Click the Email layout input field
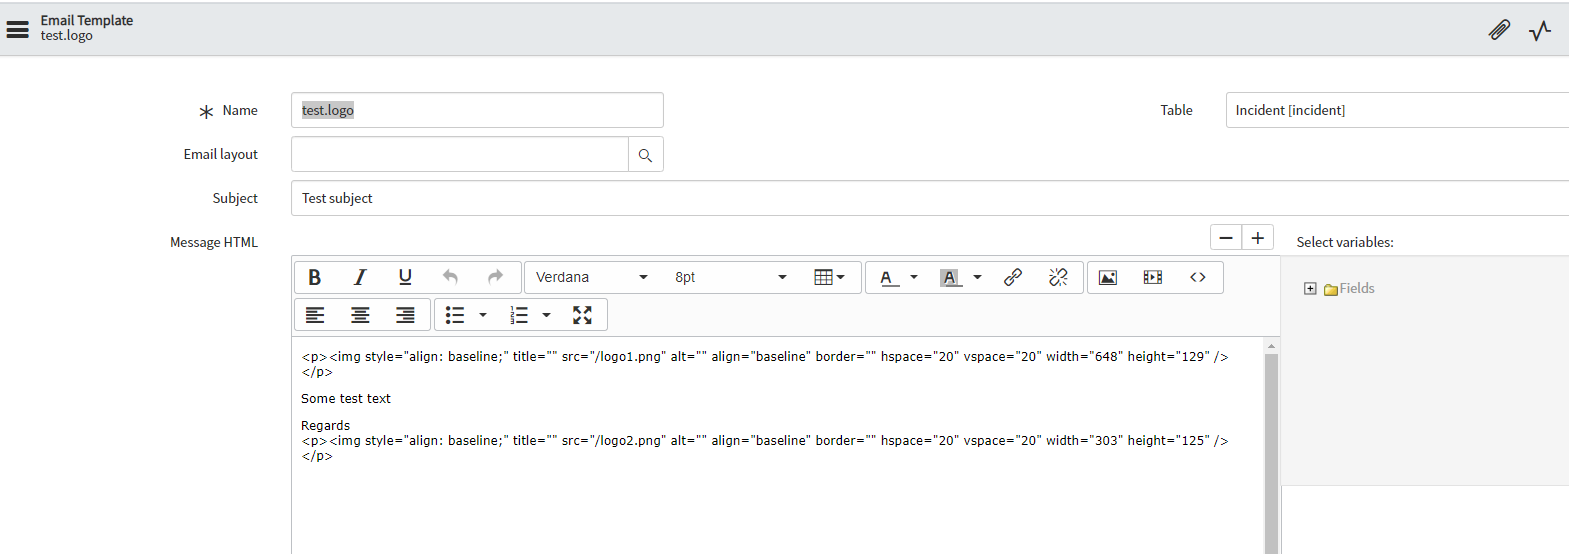This screenshot has width=1569, height=554. pos(460,154)
